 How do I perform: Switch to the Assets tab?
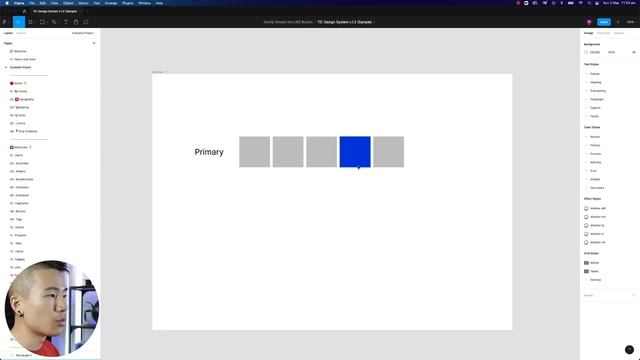tap(21, 33)
